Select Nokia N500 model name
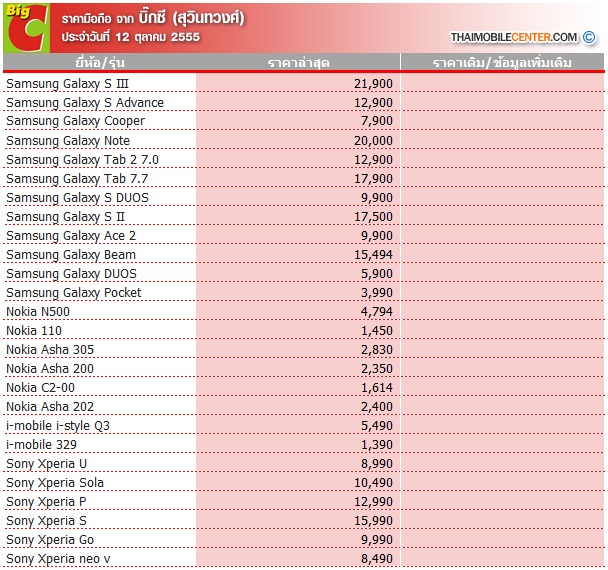The image size is (608, 570). tap(38, 311)
